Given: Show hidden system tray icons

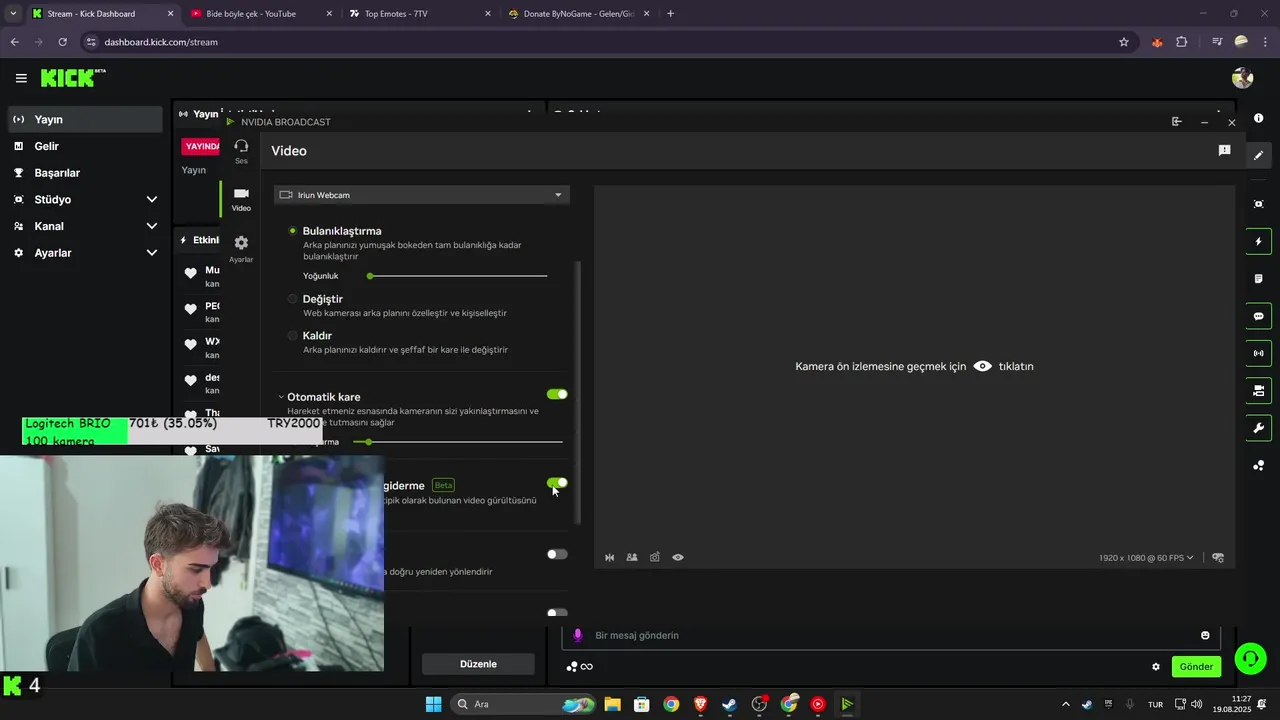Looking at the screenshot, I should pos(1065,704).
